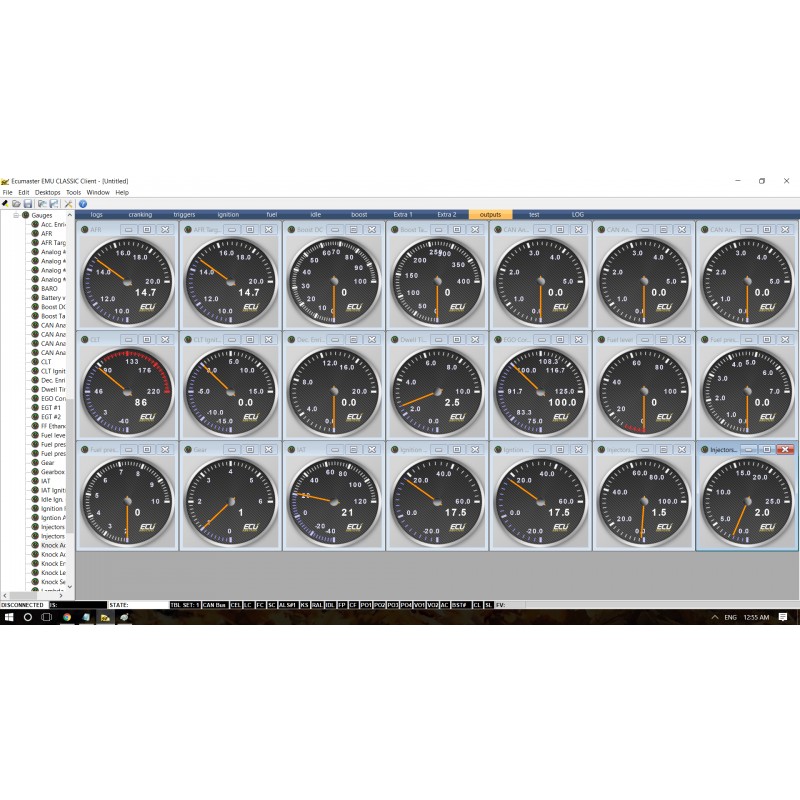Open the notification center icon in the system tray

(x=783, y=617)
